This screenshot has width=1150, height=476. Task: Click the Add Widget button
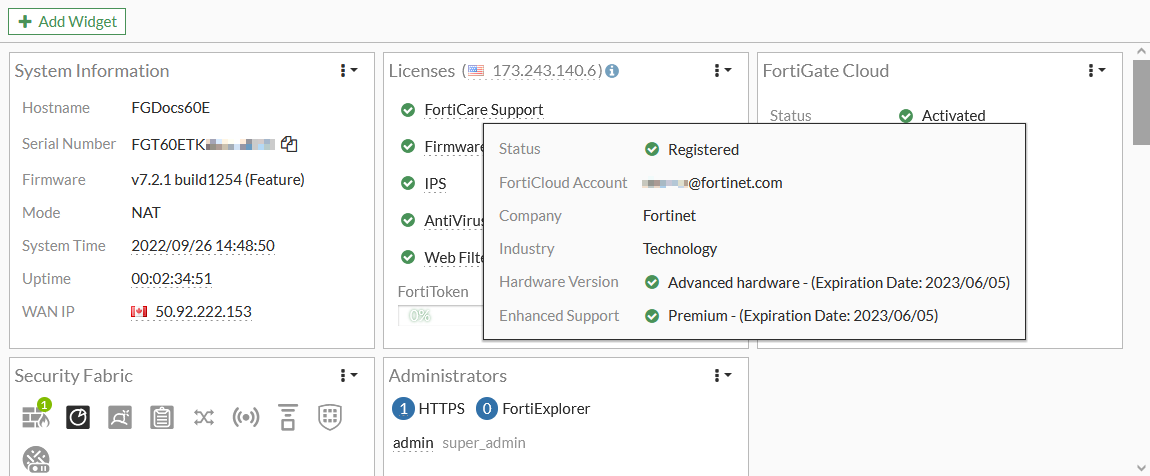(67, 21)
